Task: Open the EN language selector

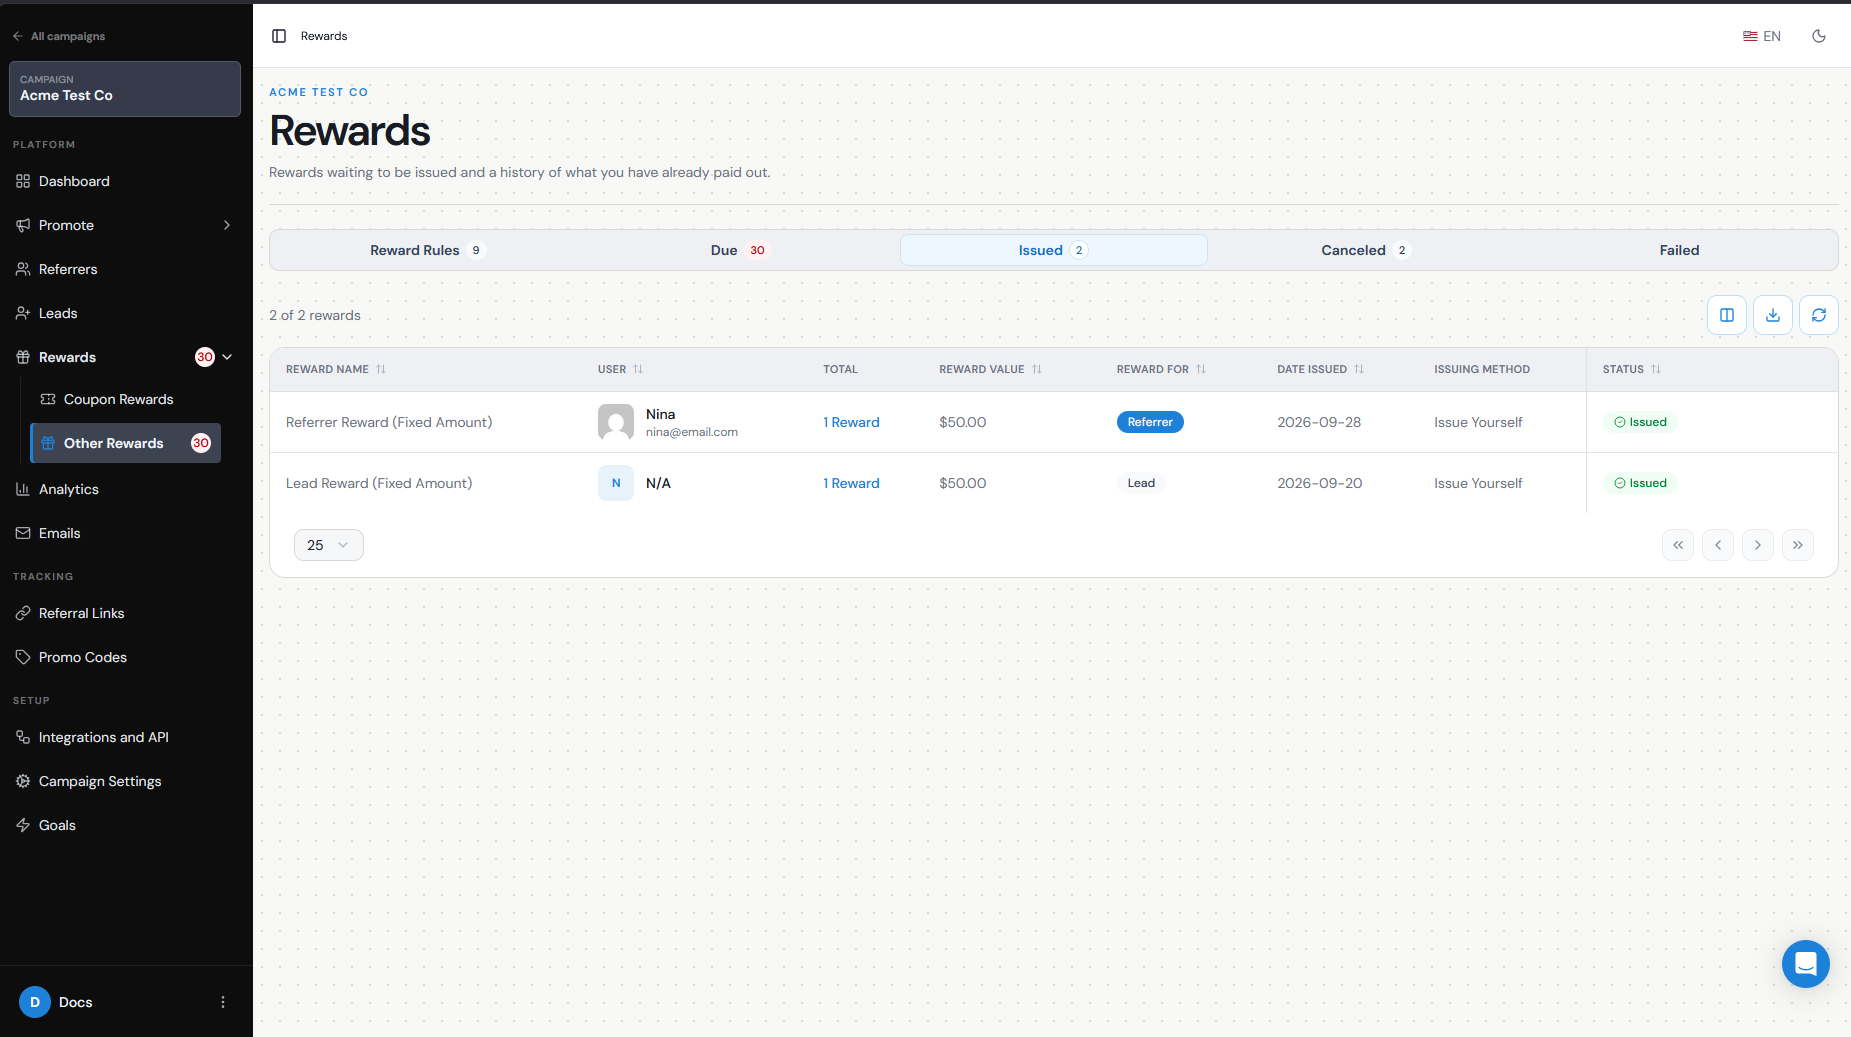Action: point(1762,36)
